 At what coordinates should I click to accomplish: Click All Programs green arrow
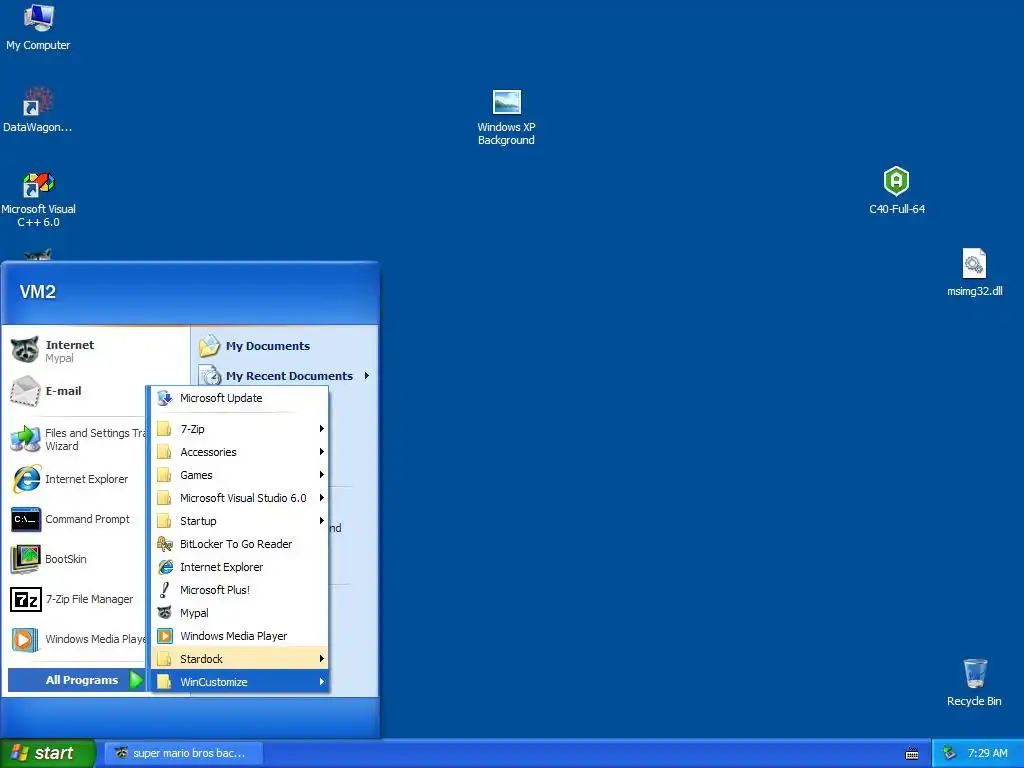[136, 680]
